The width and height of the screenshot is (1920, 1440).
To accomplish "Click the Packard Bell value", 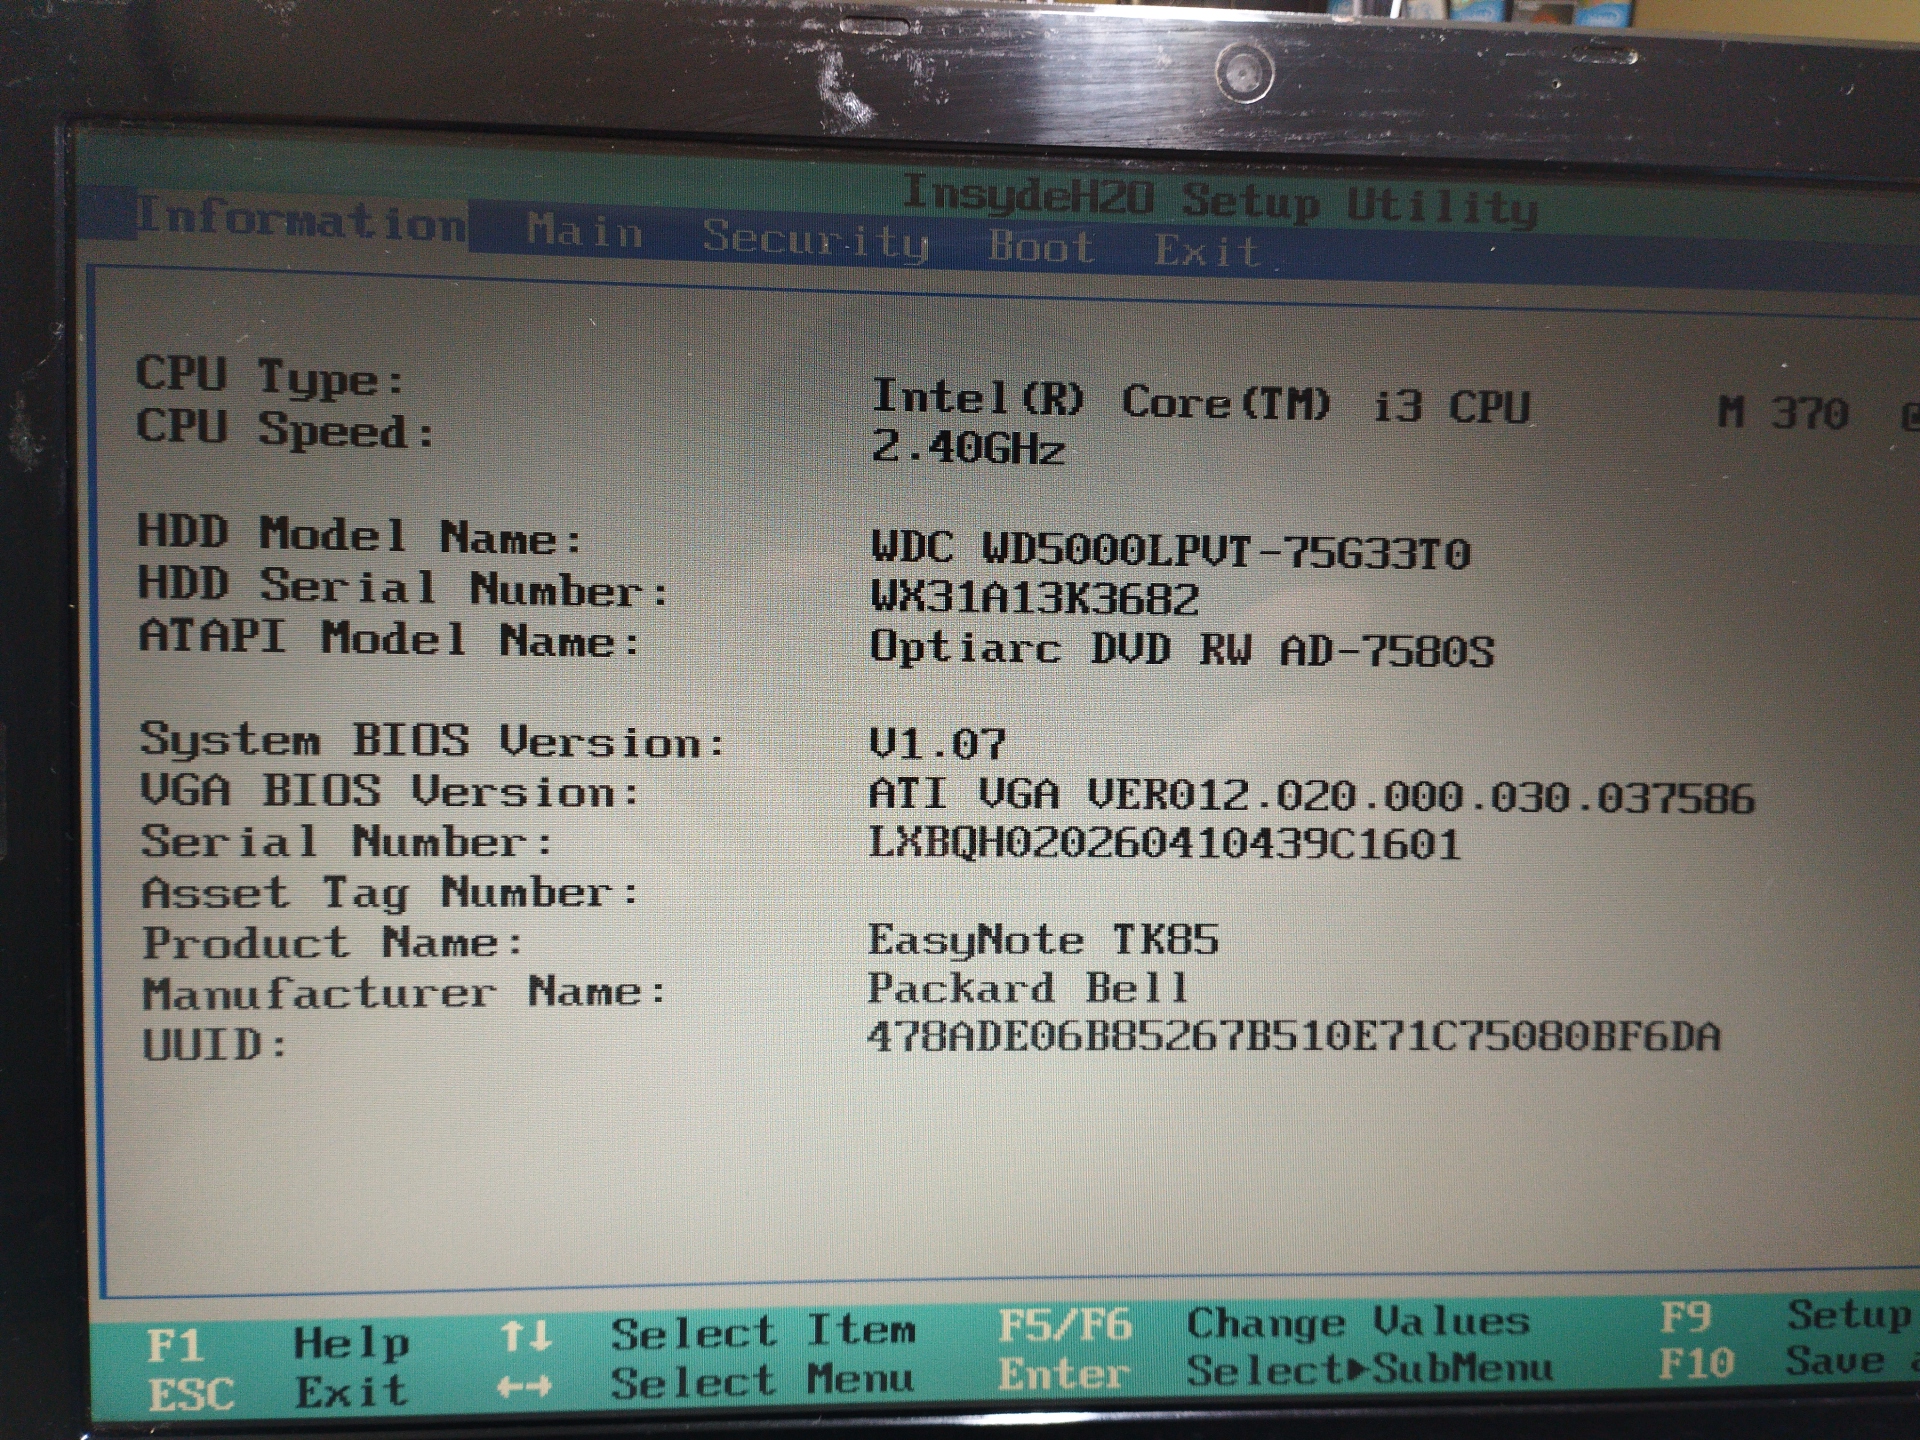I will coord(1027,988).
